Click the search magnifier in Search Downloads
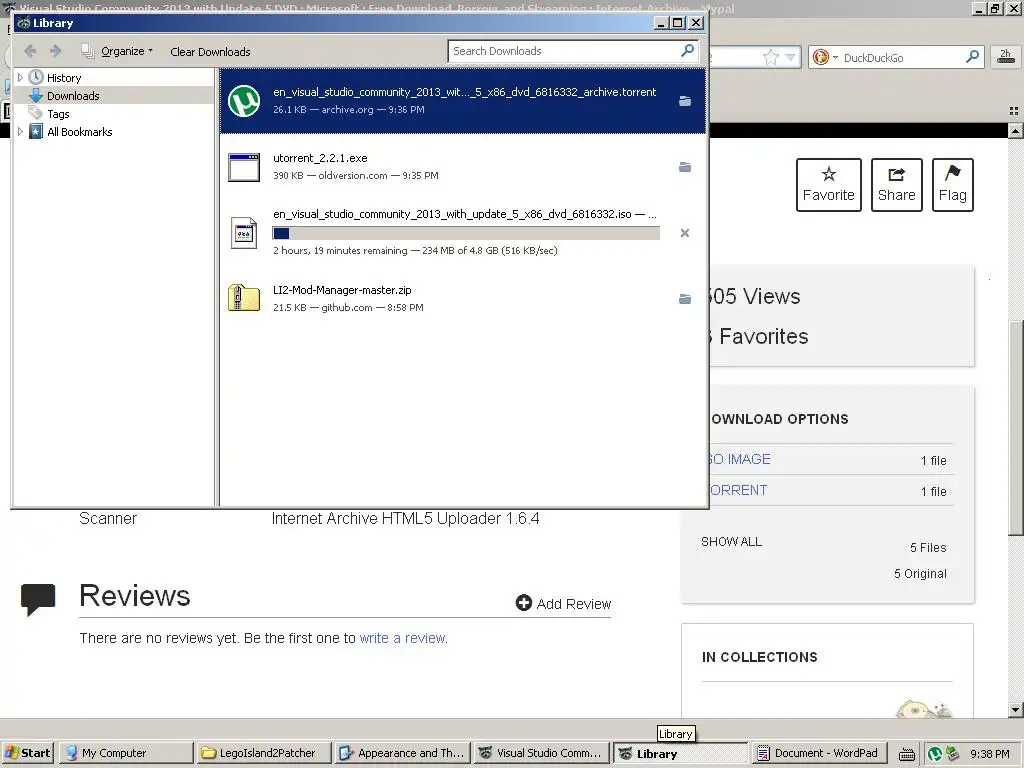The image size is (1024, 768). click(x=688, y=50)
